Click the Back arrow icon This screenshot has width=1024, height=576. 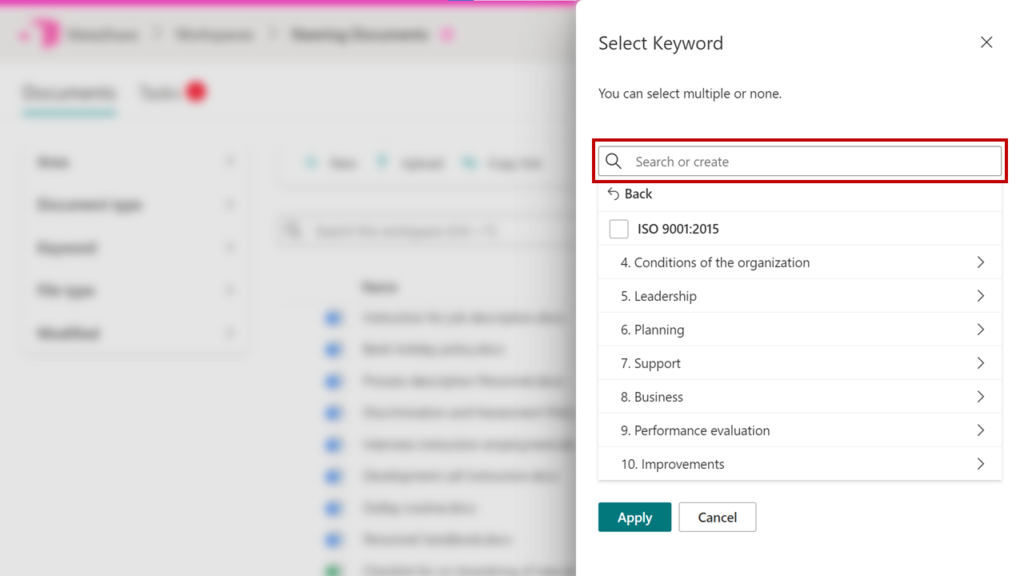point(613,194)
